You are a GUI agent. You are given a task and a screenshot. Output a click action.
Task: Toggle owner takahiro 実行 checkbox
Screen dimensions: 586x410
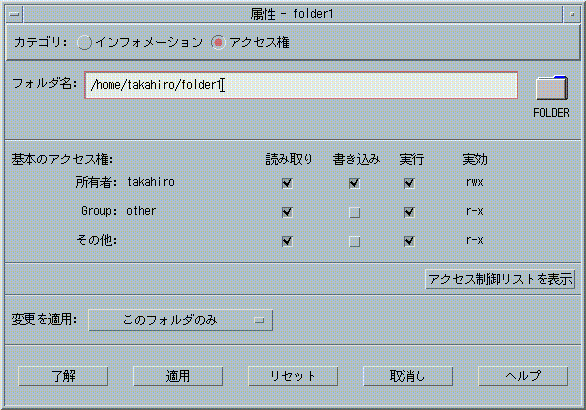click(x=409, y=183)
